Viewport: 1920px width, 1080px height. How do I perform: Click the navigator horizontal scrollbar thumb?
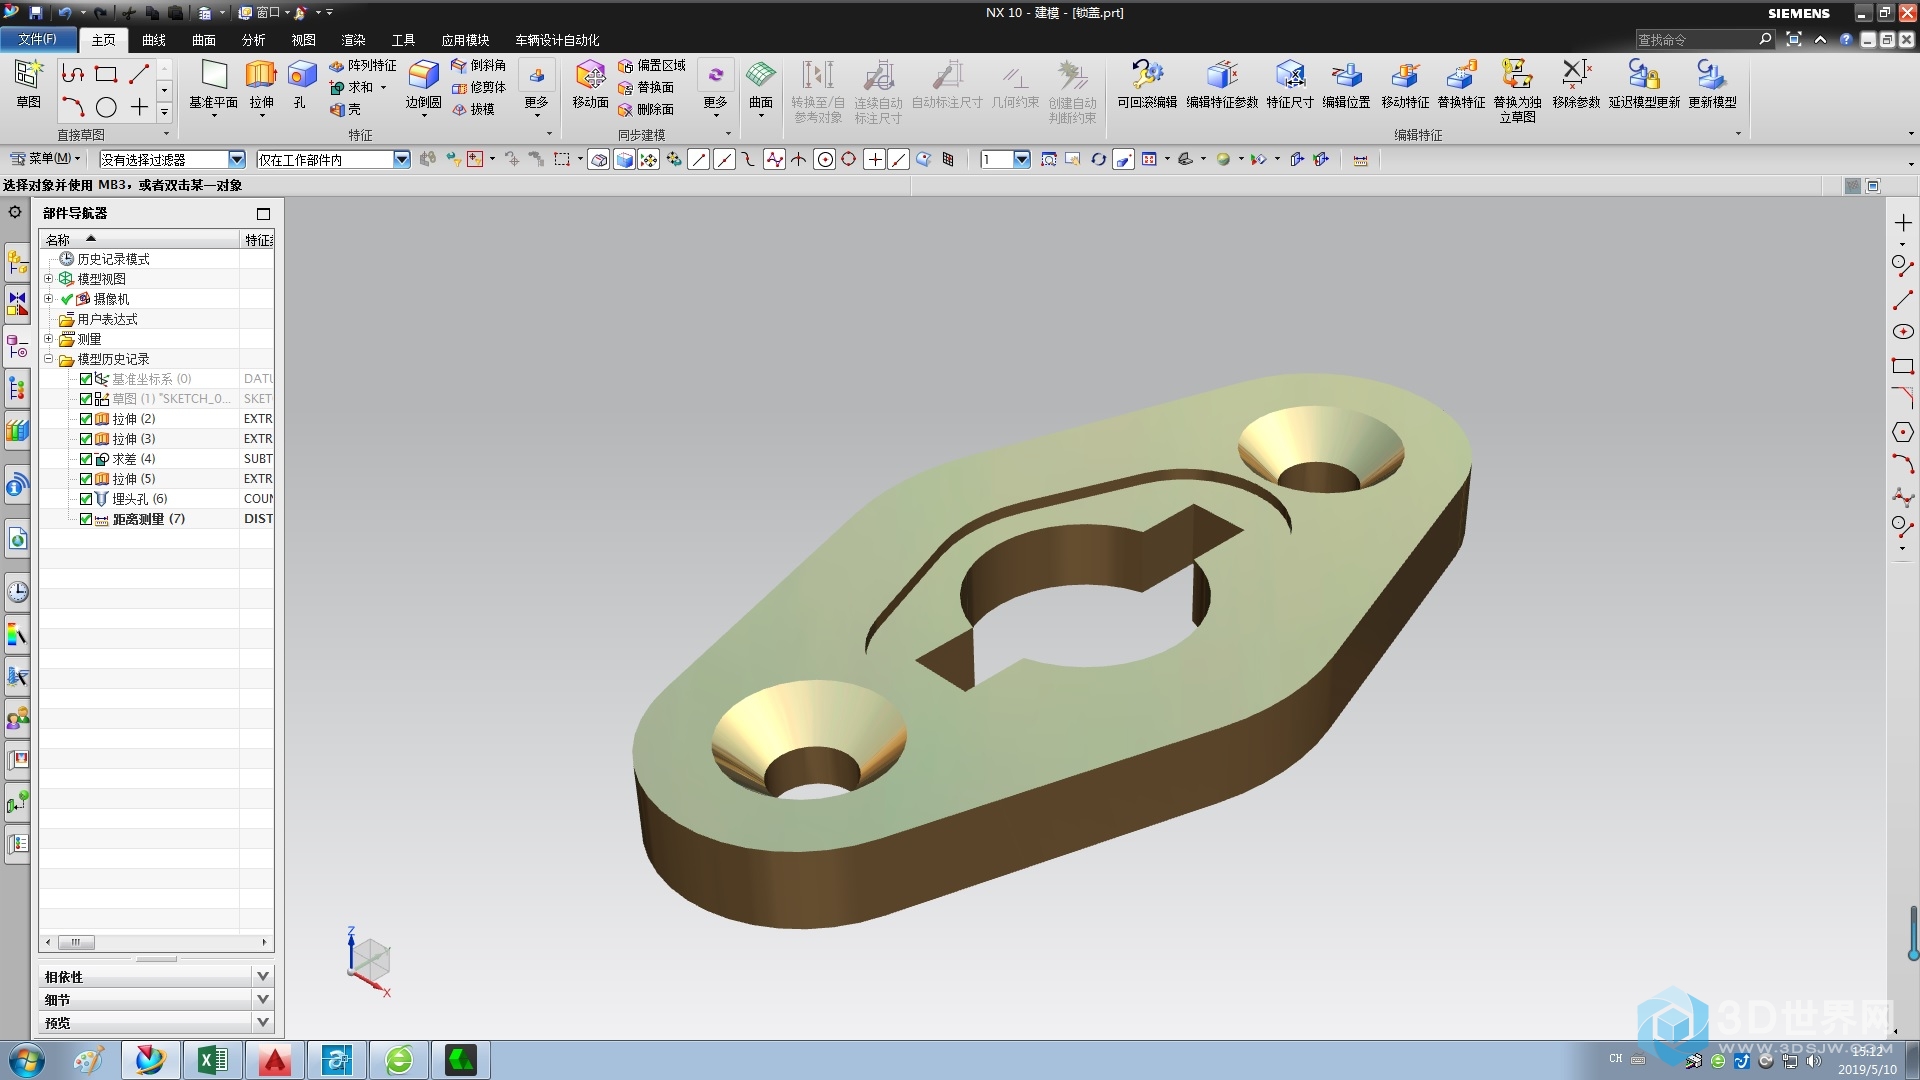tap(76, 942)
